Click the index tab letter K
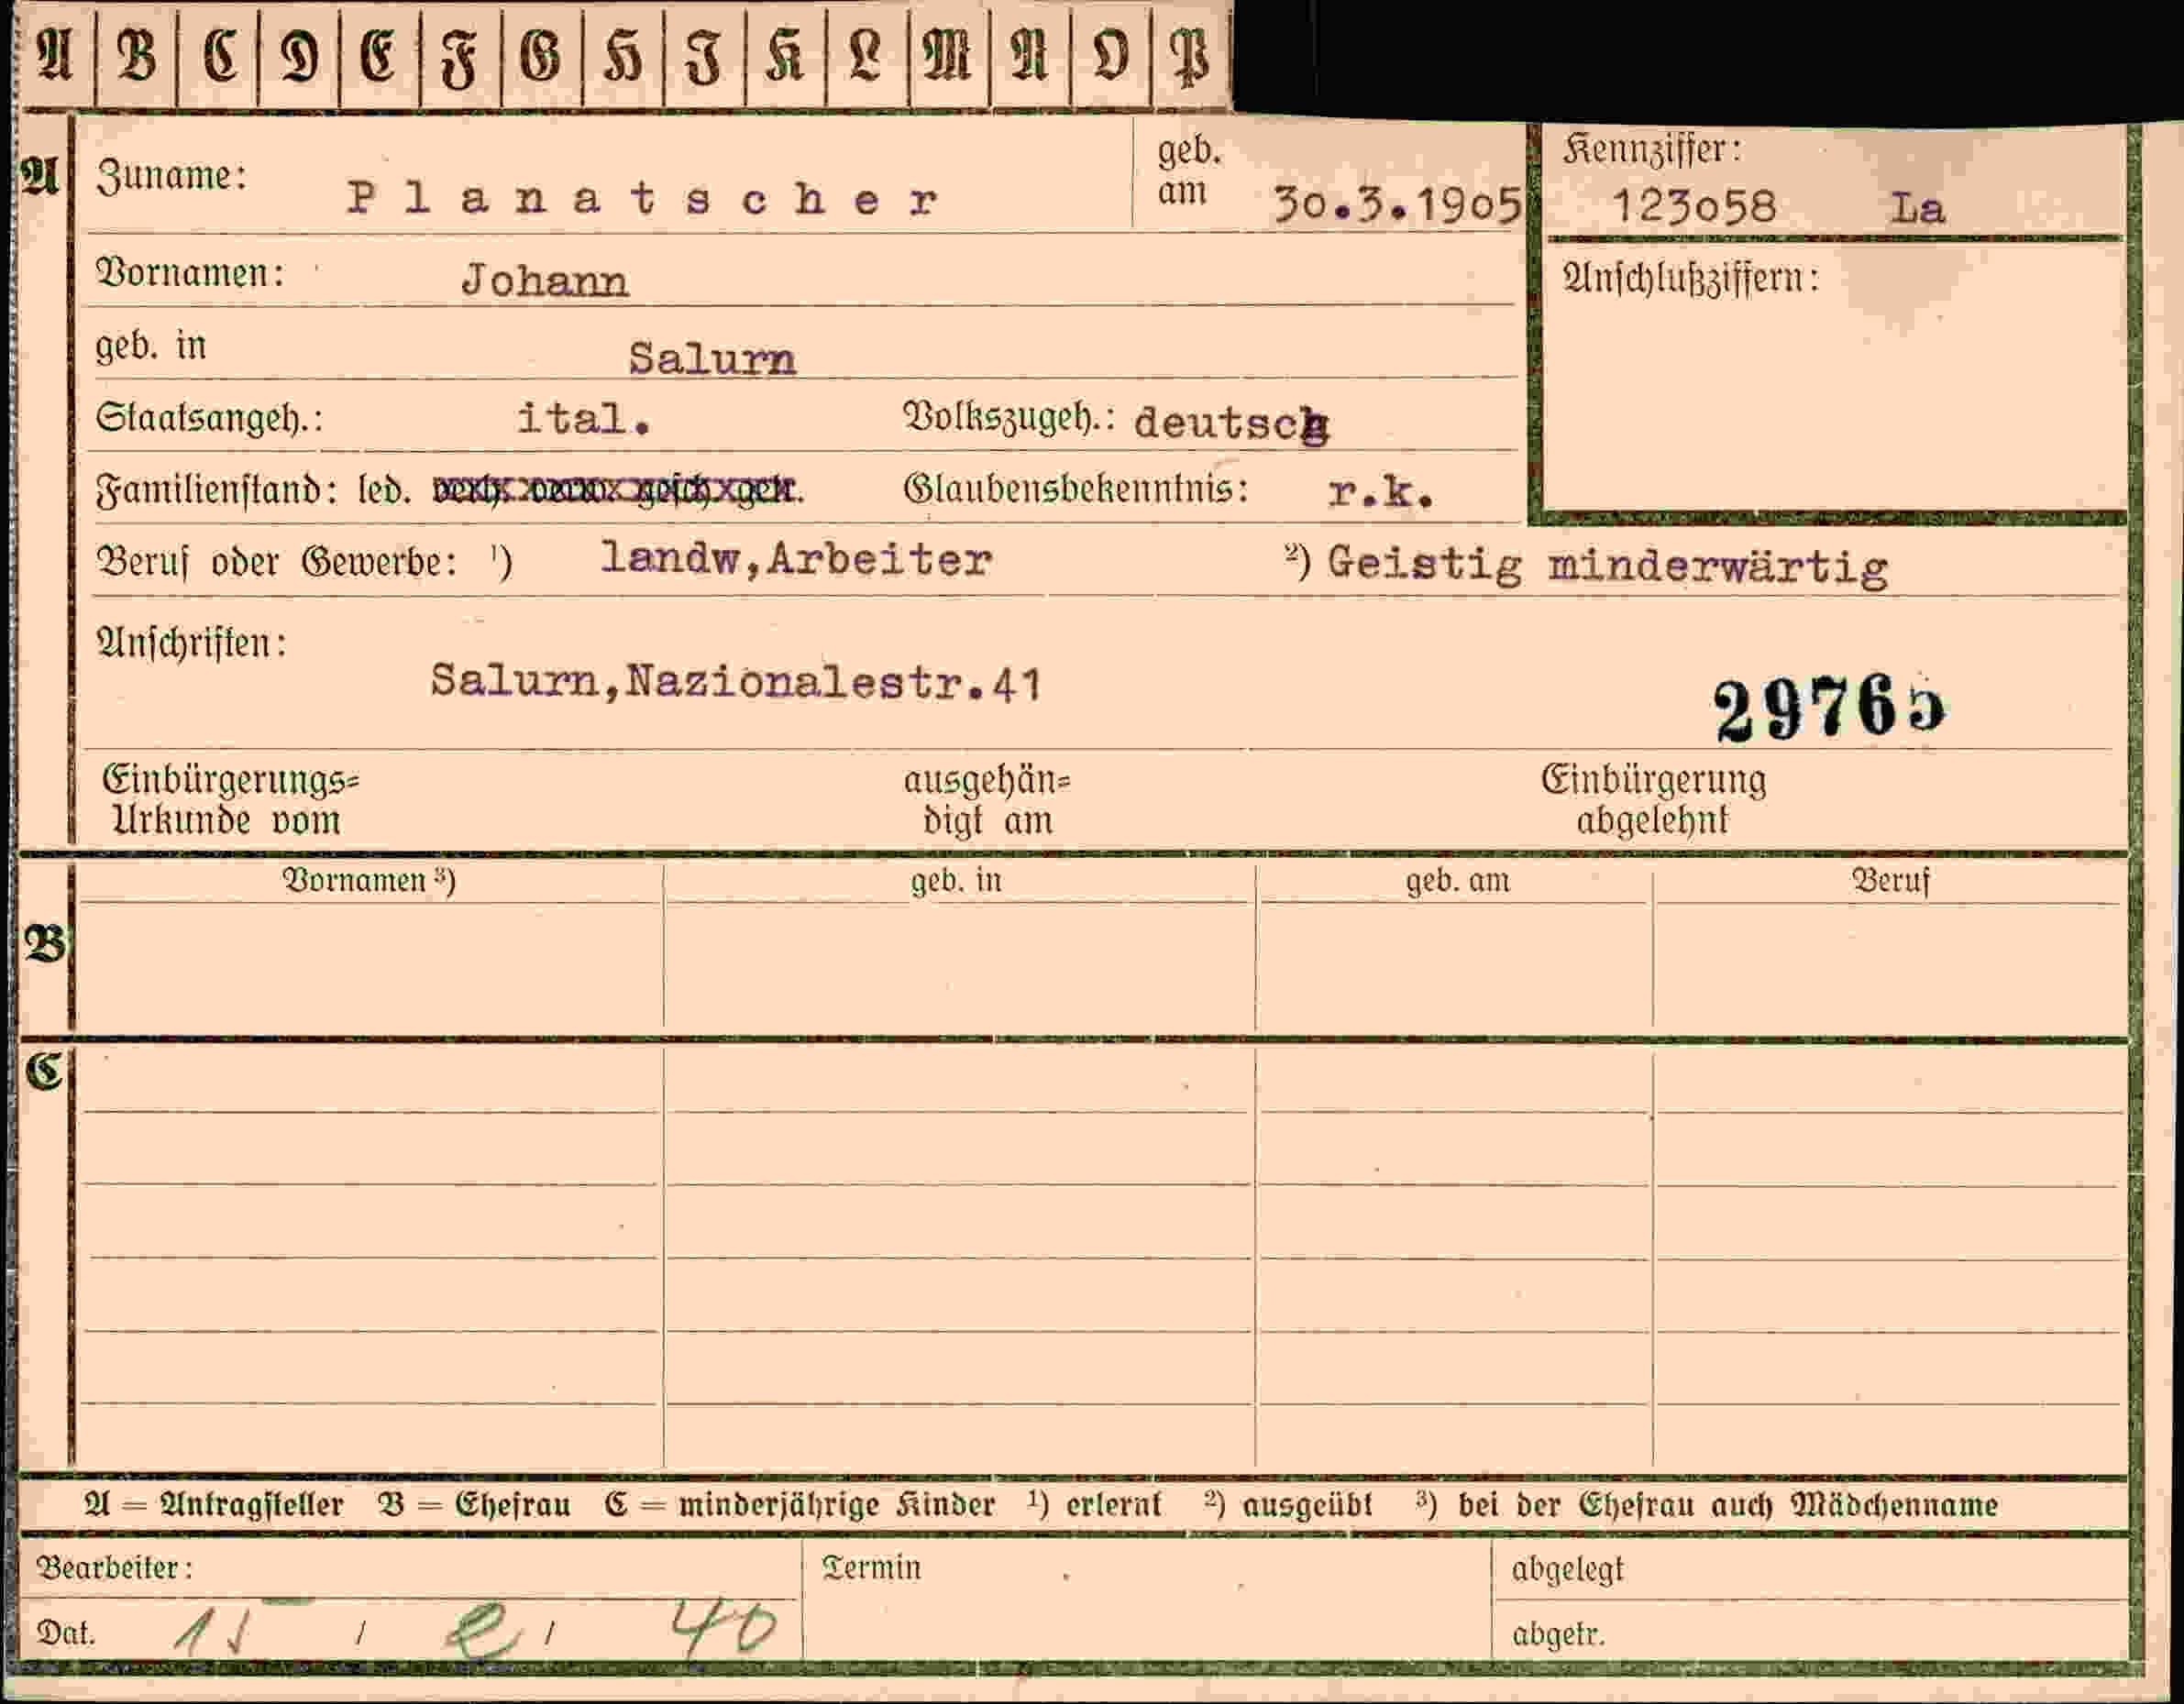 785,53
